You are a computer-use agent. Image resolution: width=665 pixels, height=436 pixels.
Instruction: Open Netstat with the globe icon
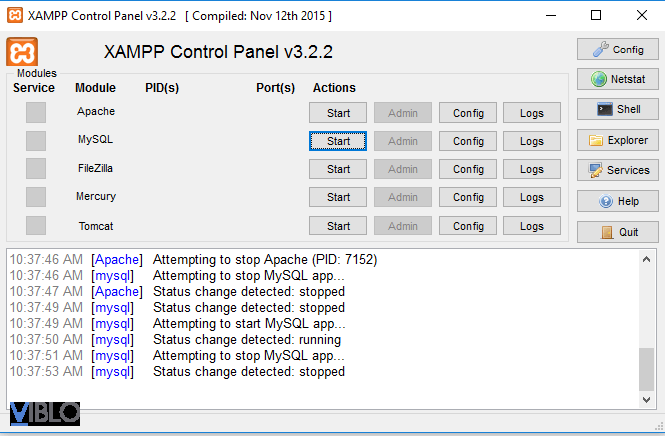[600, 79]
